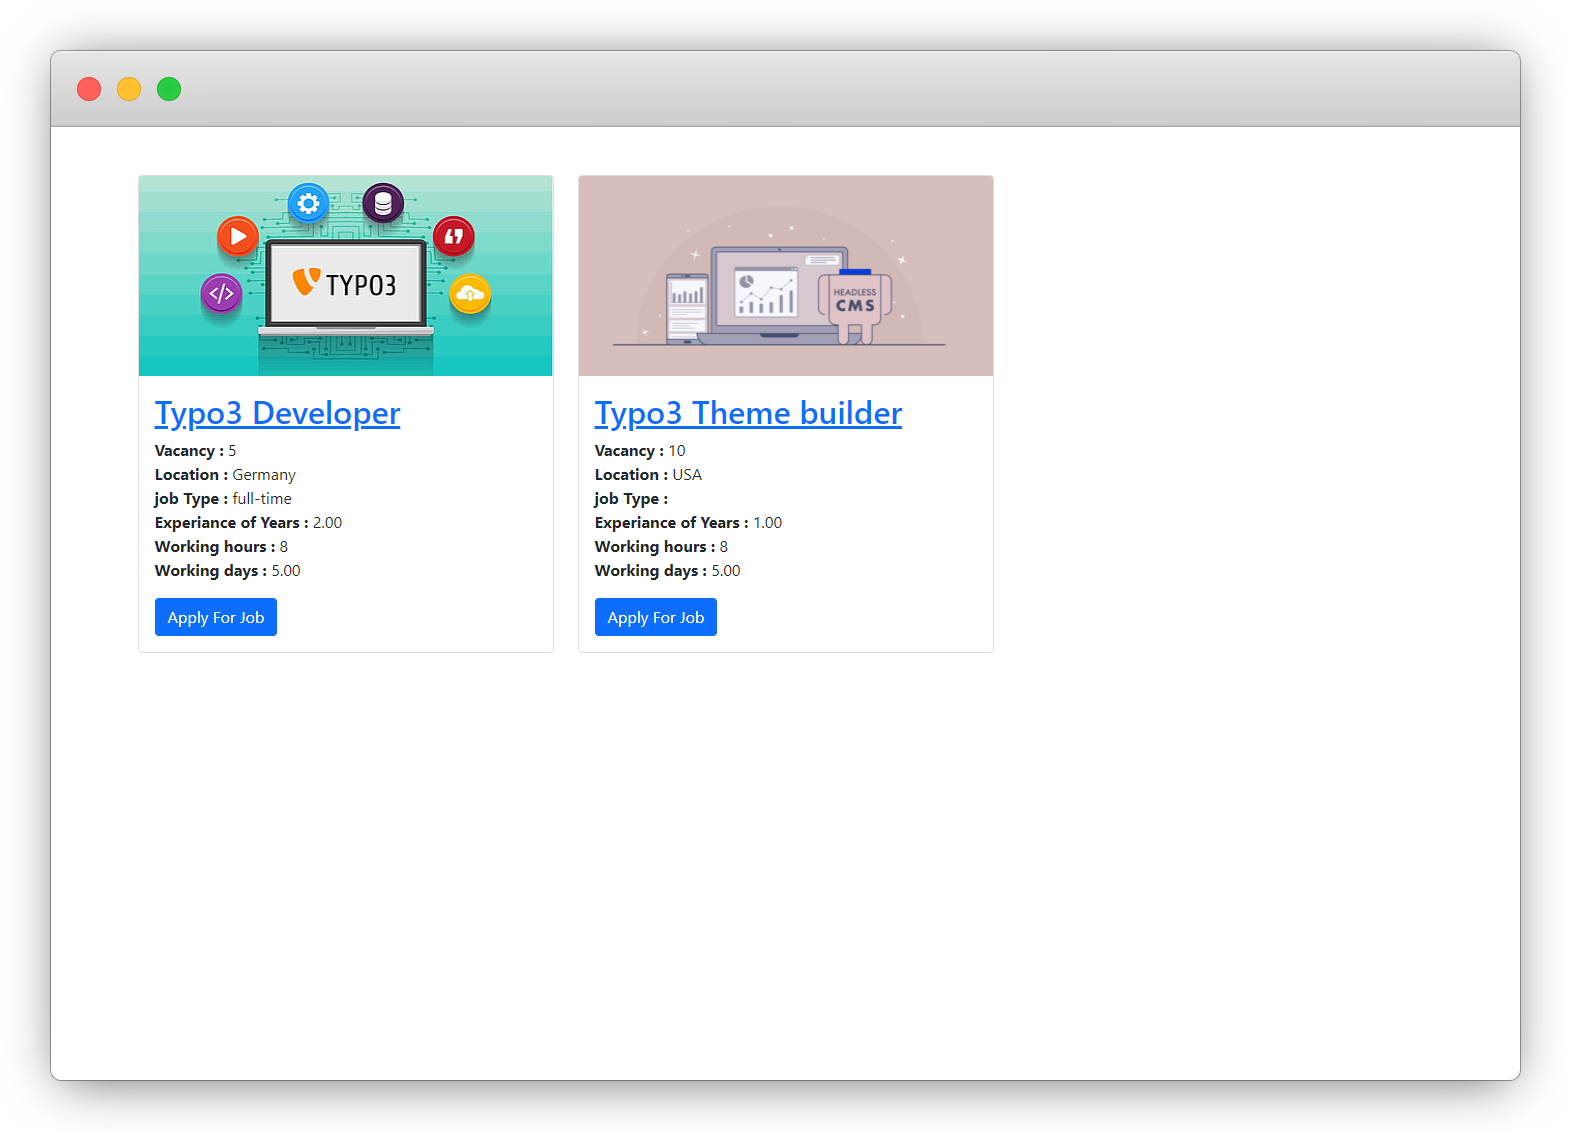
Task: Open the Typo3 Theme builder job link
Action: pos(748,413)
